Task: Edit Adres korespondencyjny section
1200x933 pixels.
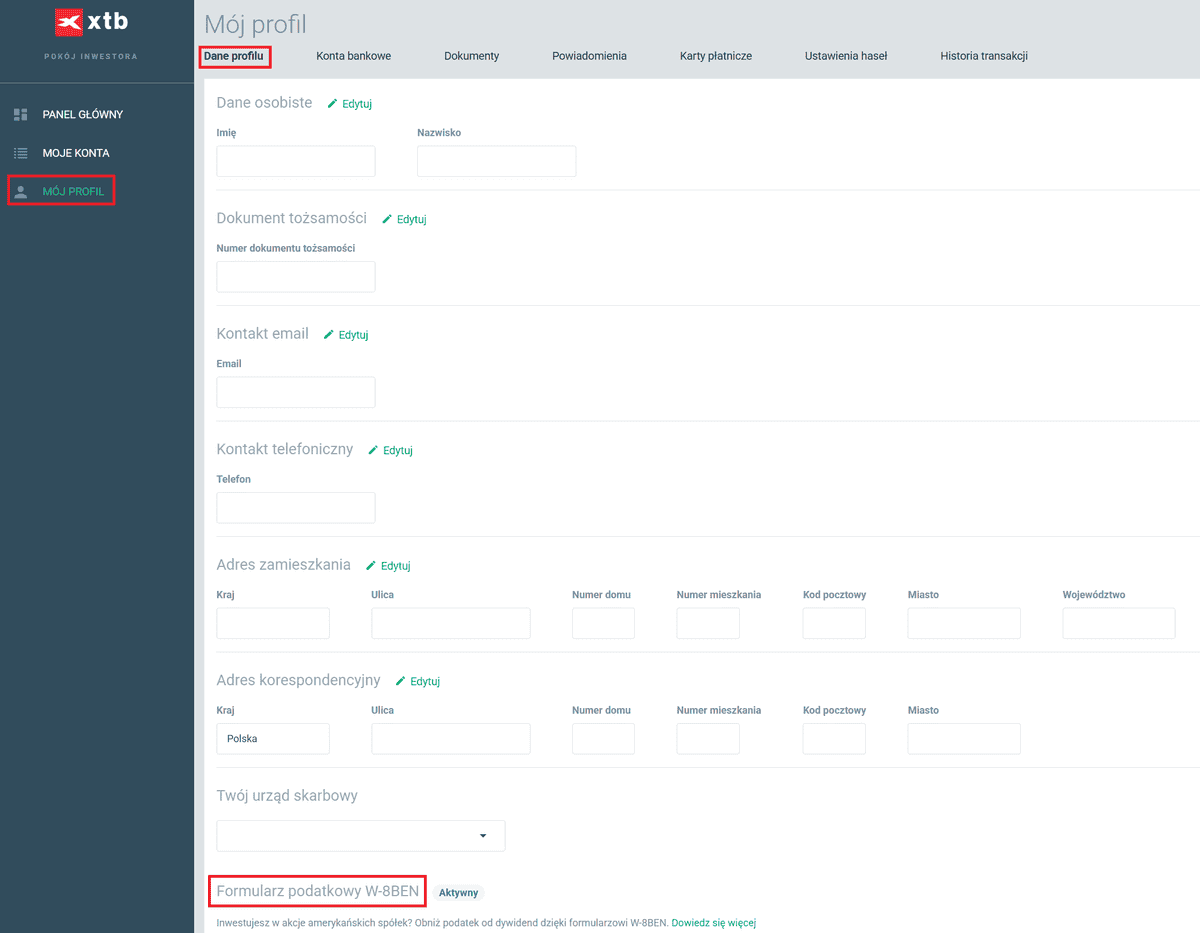Action: click(x=417, y=681)
